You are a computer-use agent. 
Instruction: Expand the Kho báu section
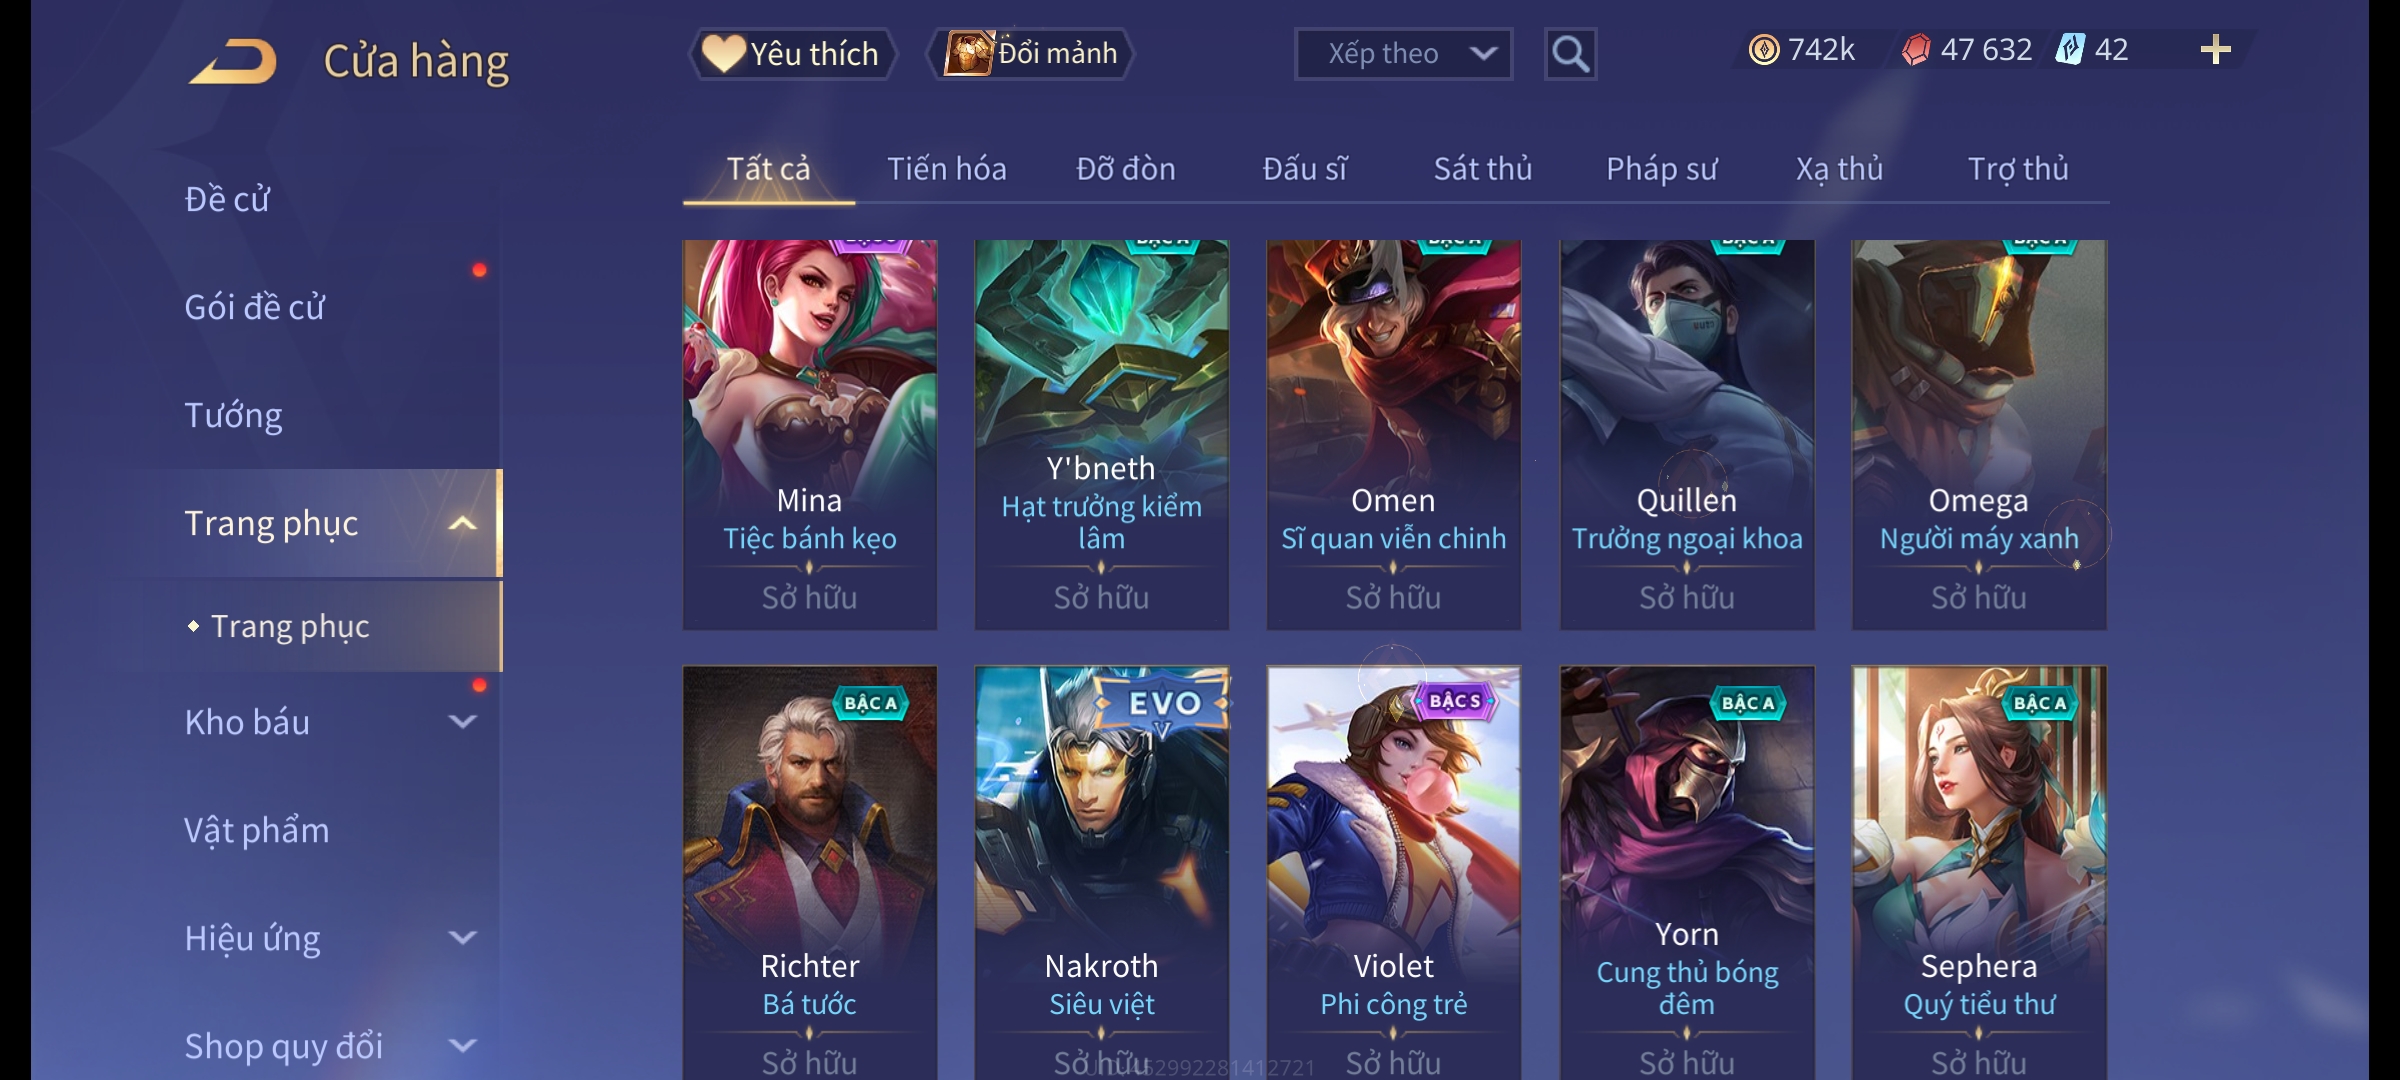pos(462,722)
